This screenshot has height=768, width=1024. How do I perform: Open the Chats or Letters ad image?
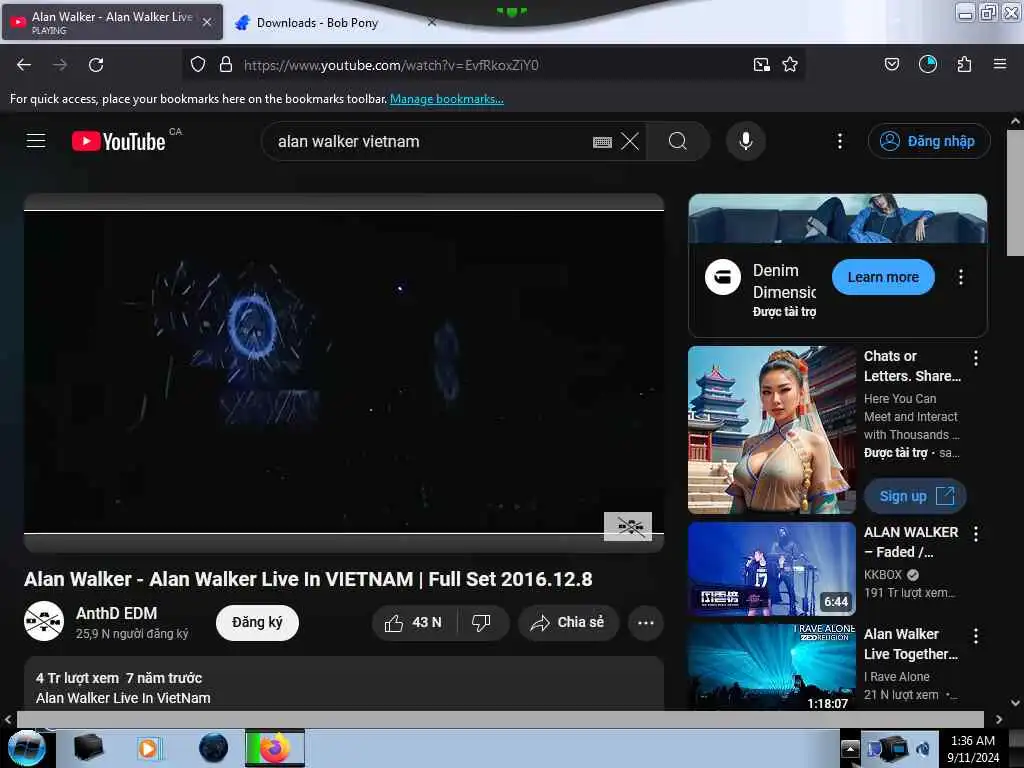tap(772, 430)
